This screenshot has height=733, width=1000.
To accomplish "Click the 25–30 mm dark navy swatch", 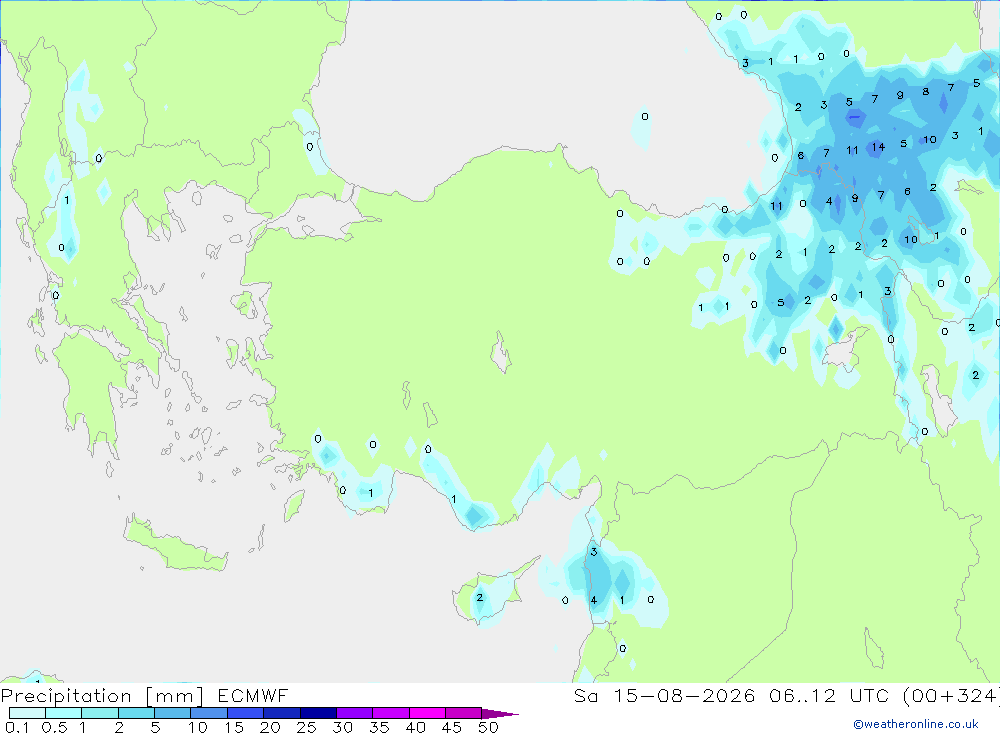I will 318,713.
